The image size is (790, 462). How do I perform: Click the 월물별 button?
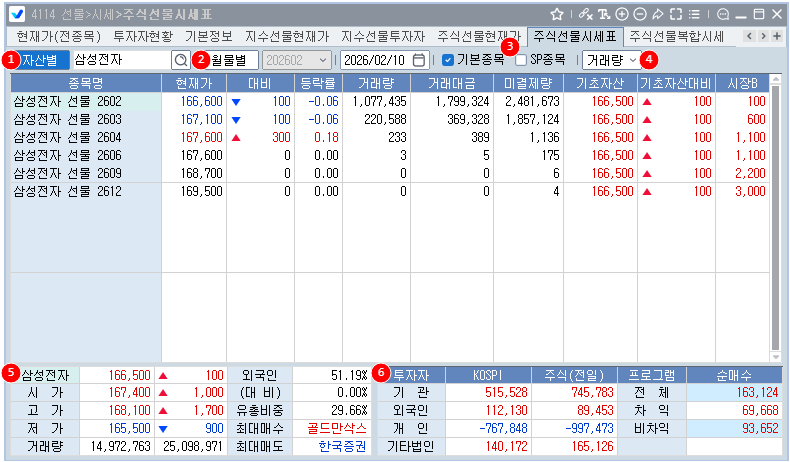click(x=232, y=60)
